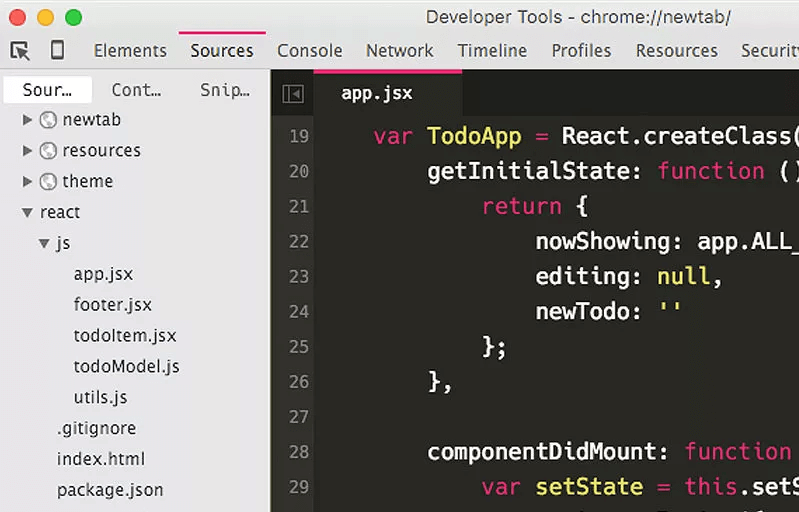Open app.jsx in the file tree
Screen dimensions: 799x512
[x=103, y=275]
